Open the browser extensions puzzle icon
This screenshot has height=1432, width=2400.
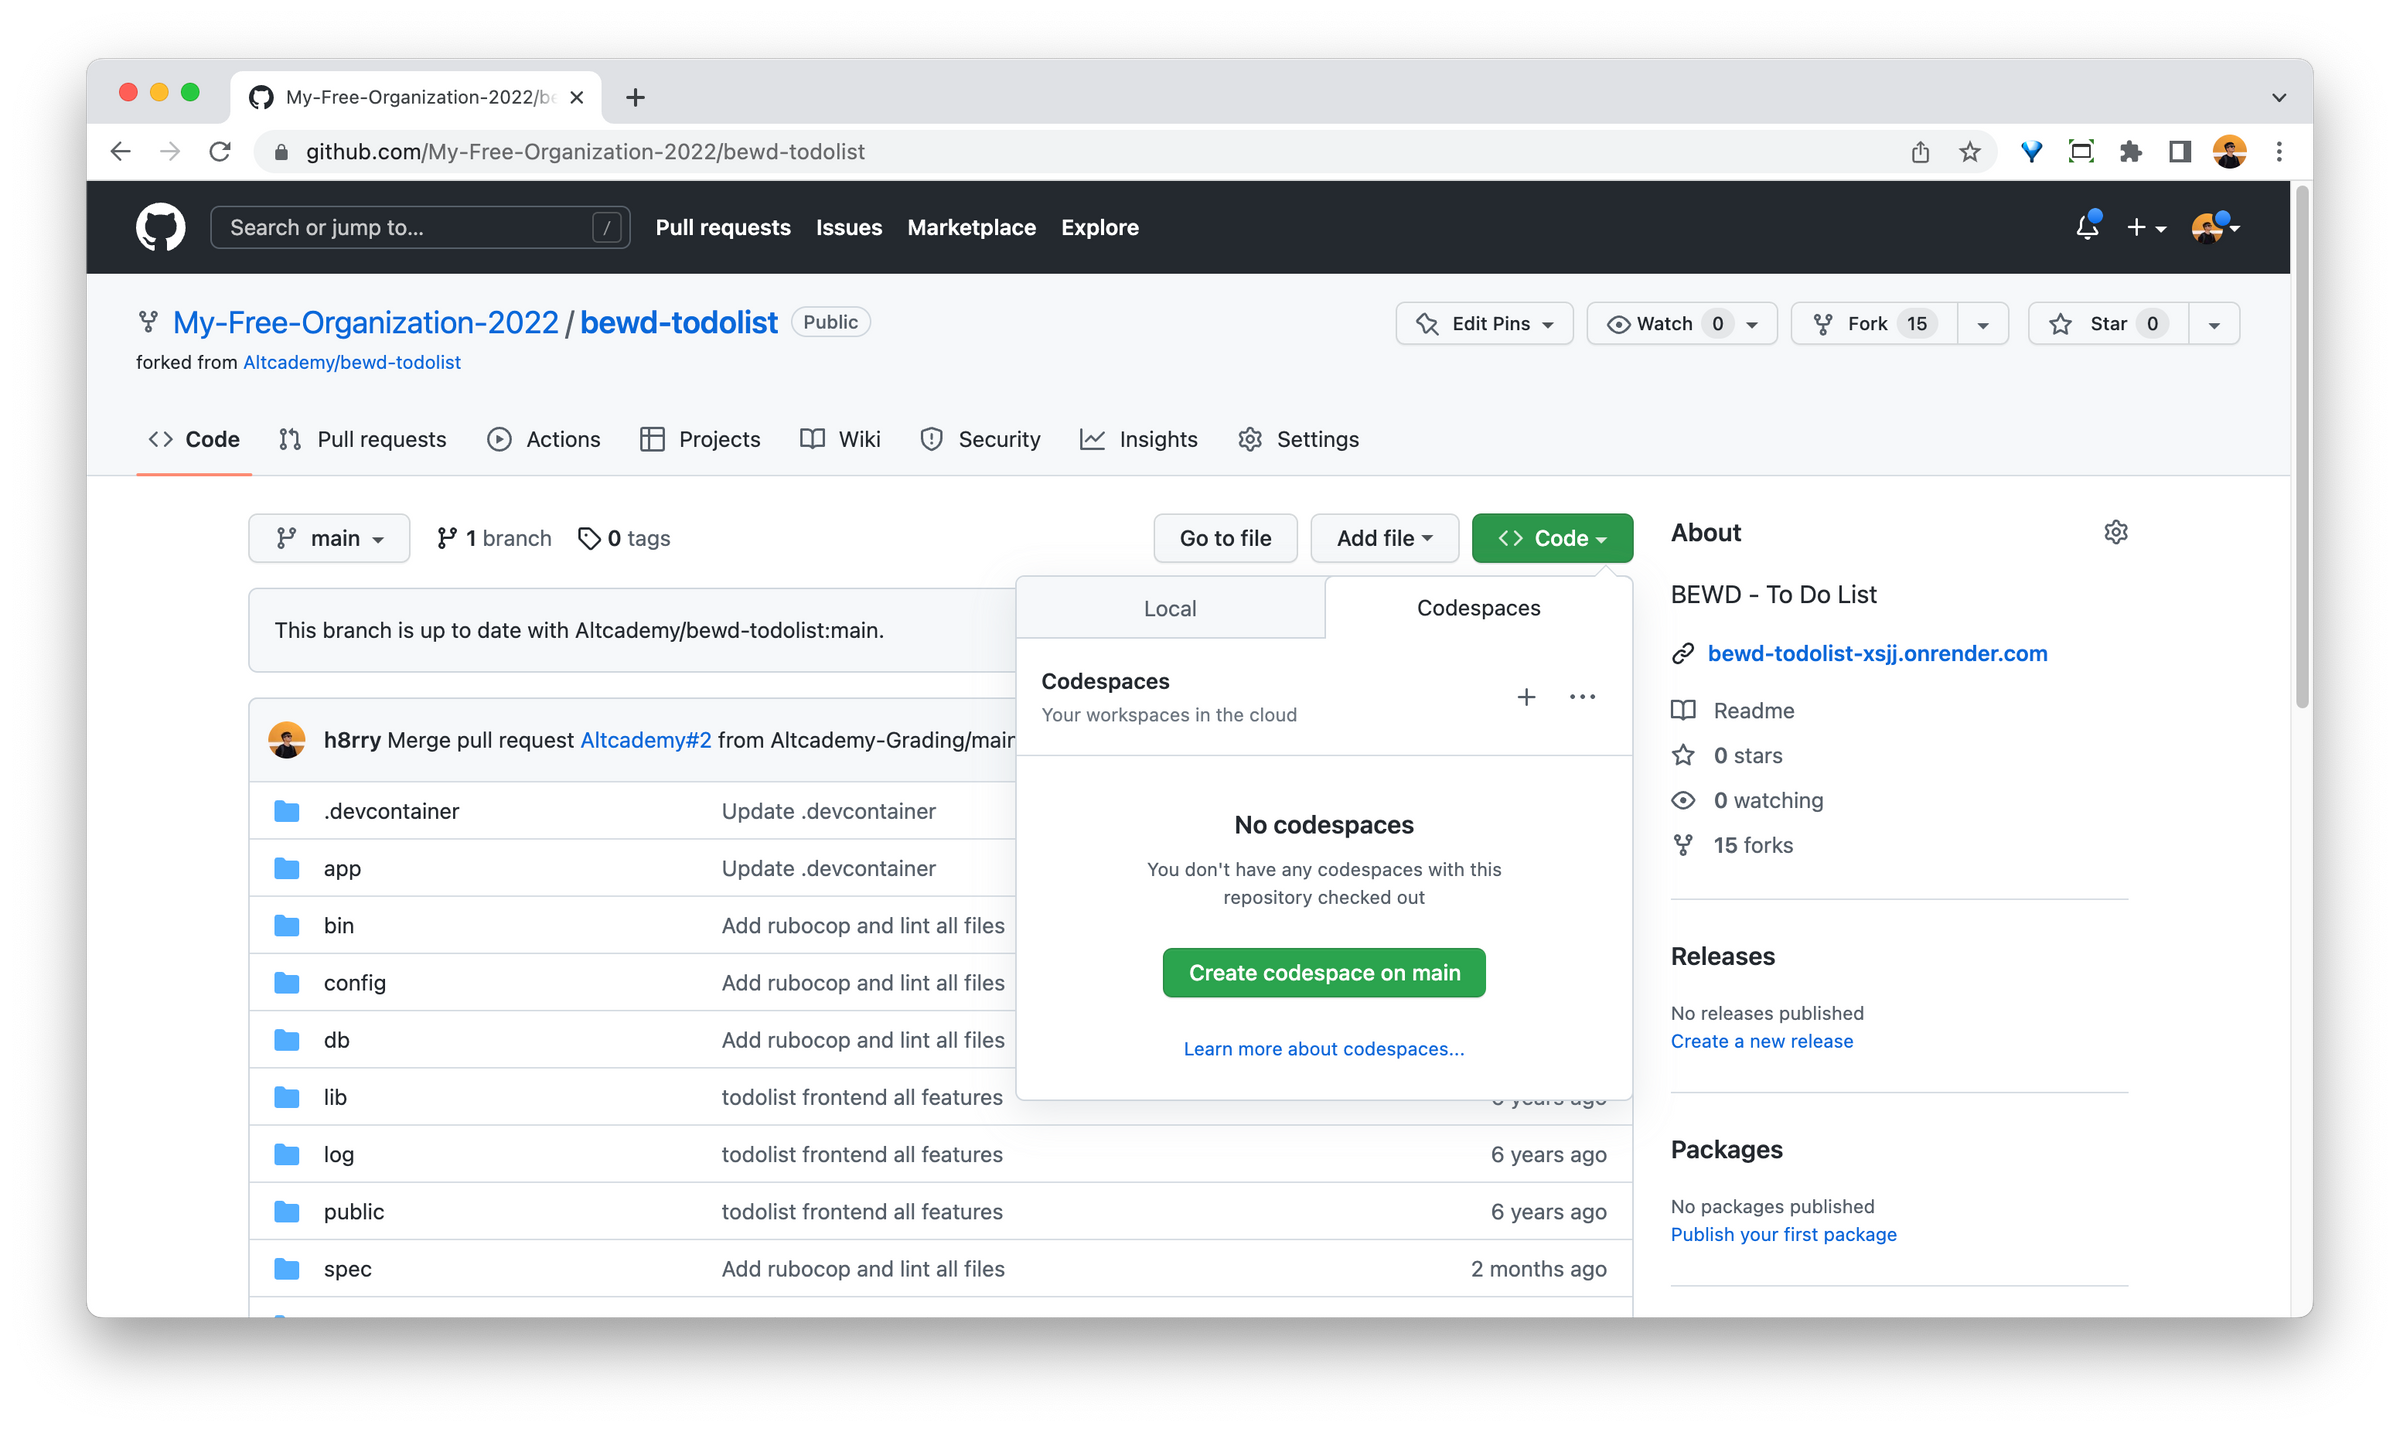click(x=2130, y=151)
